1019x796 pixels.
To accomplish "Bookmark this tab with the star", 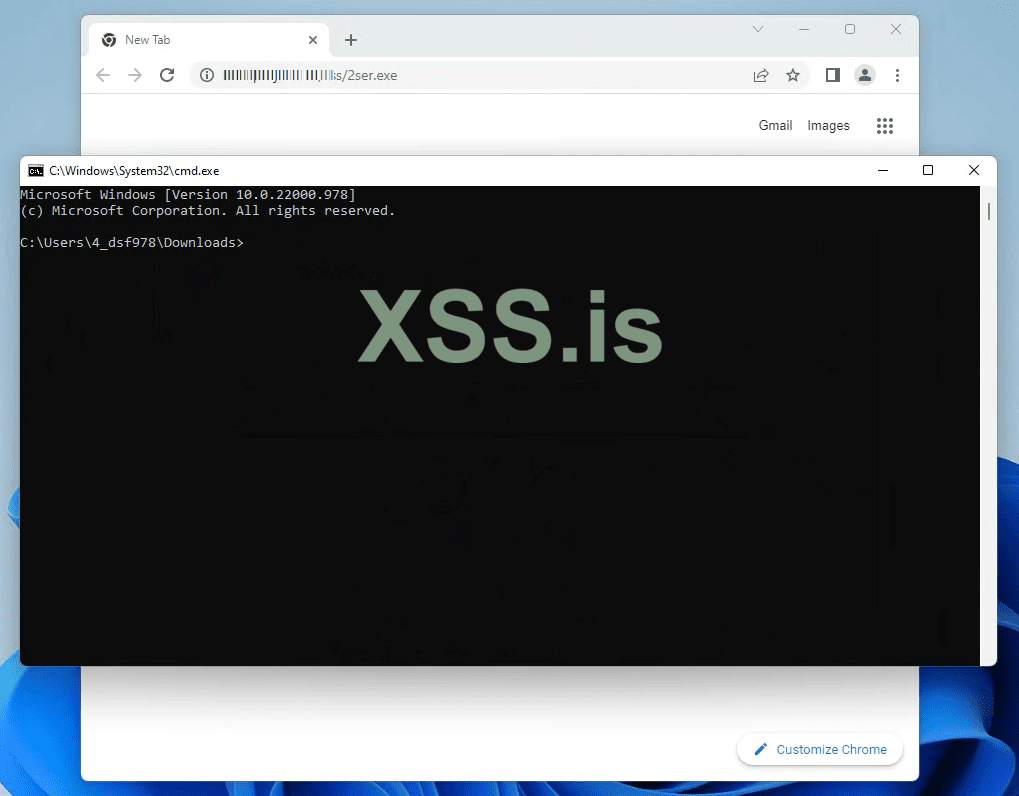I will 793,75.
